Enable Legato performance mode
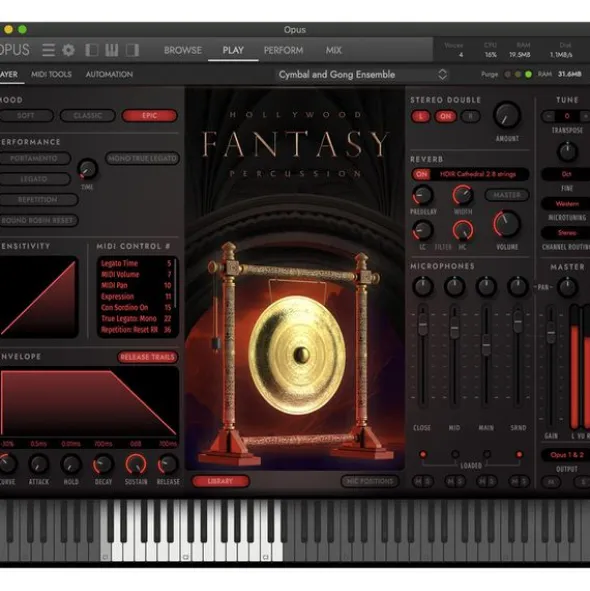Viewport: 590px width, 591px height. click(x=34, y=179)
